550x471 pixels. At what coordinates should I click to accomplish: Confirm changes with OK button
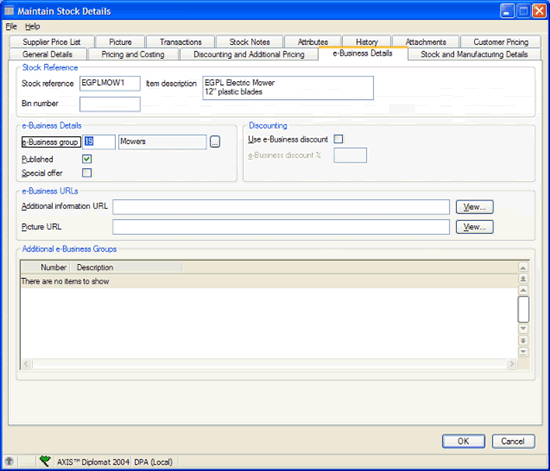(x=463, y=441)
